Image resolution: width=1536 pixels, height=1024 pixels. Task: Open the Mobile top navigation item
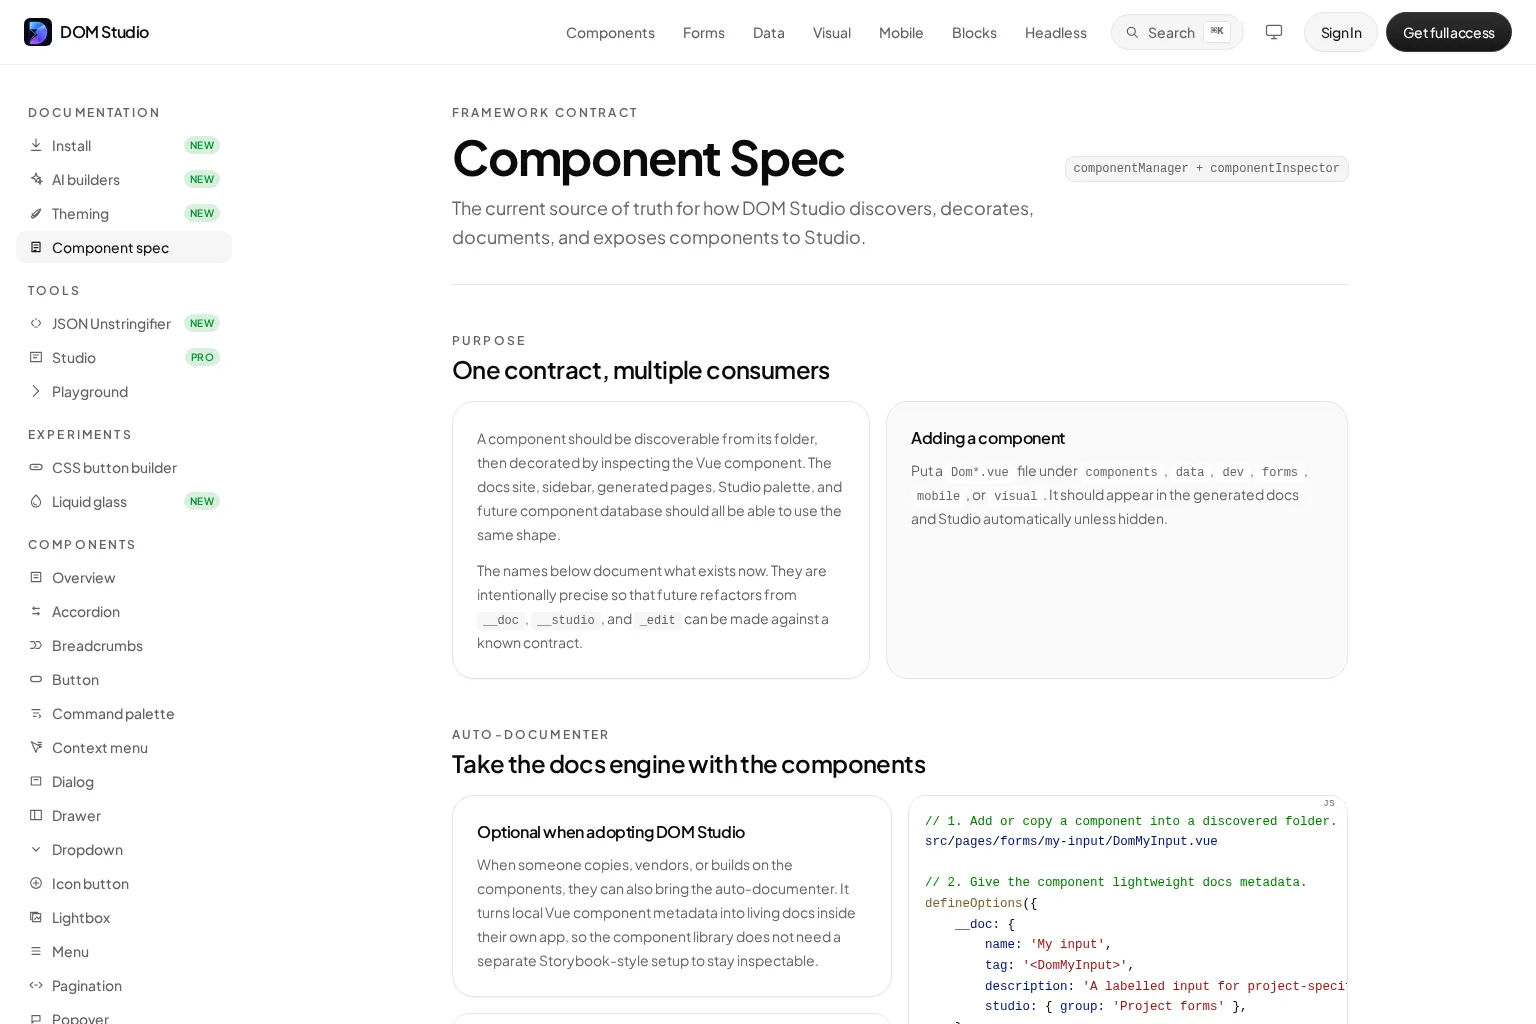click(x=901, y=33)
